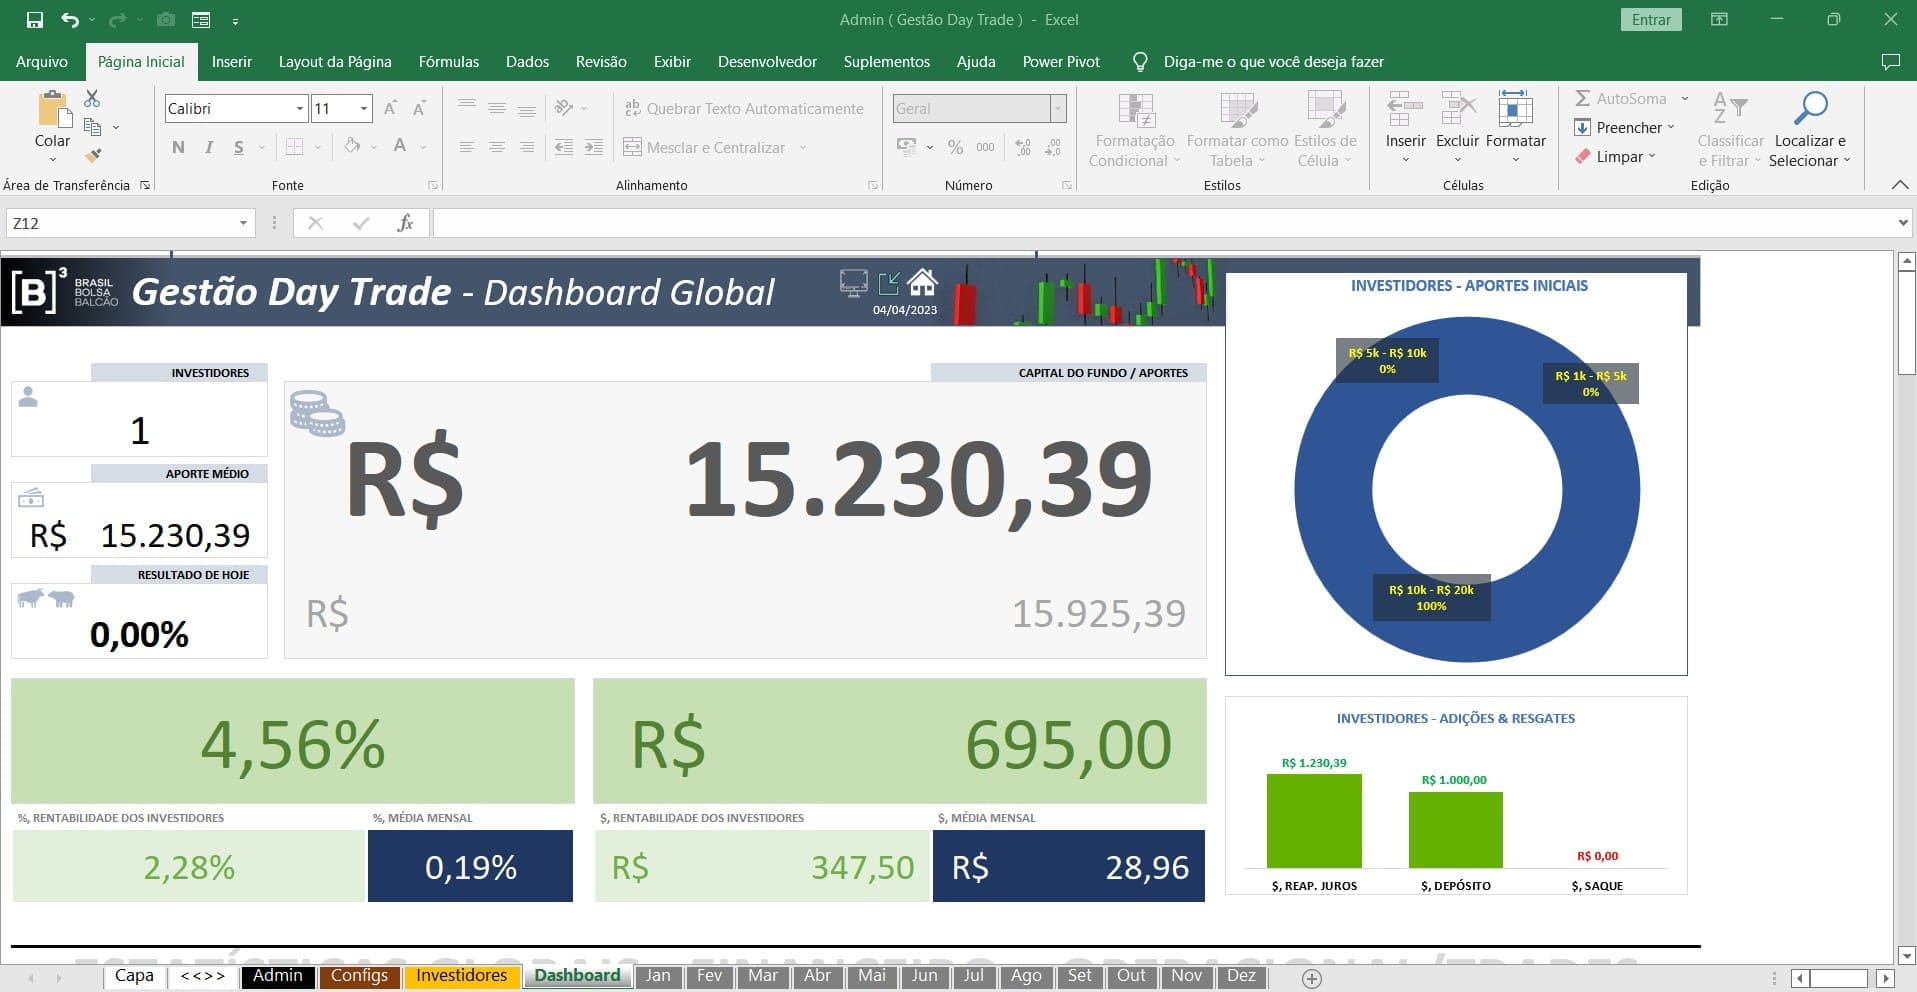
Task: Click the increase decimal places icon
Action: (x=1023, y=147)
